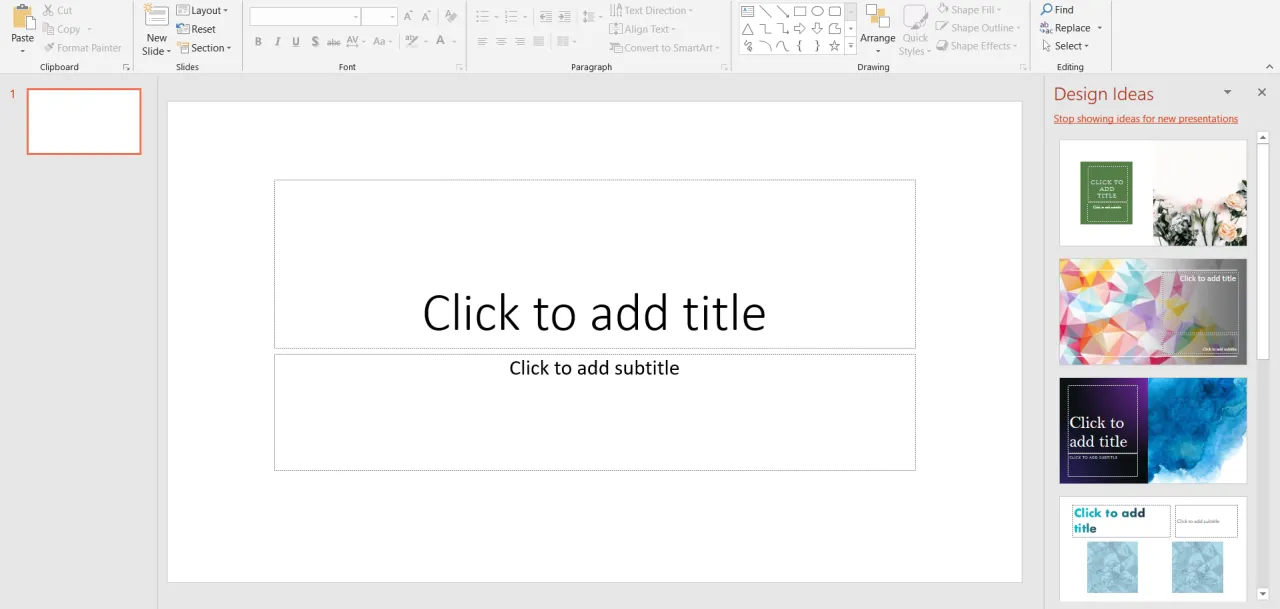This screenshot has height=609, width=1280.
Task: Click the Increase Font Size icon
Action: [408, 16]
